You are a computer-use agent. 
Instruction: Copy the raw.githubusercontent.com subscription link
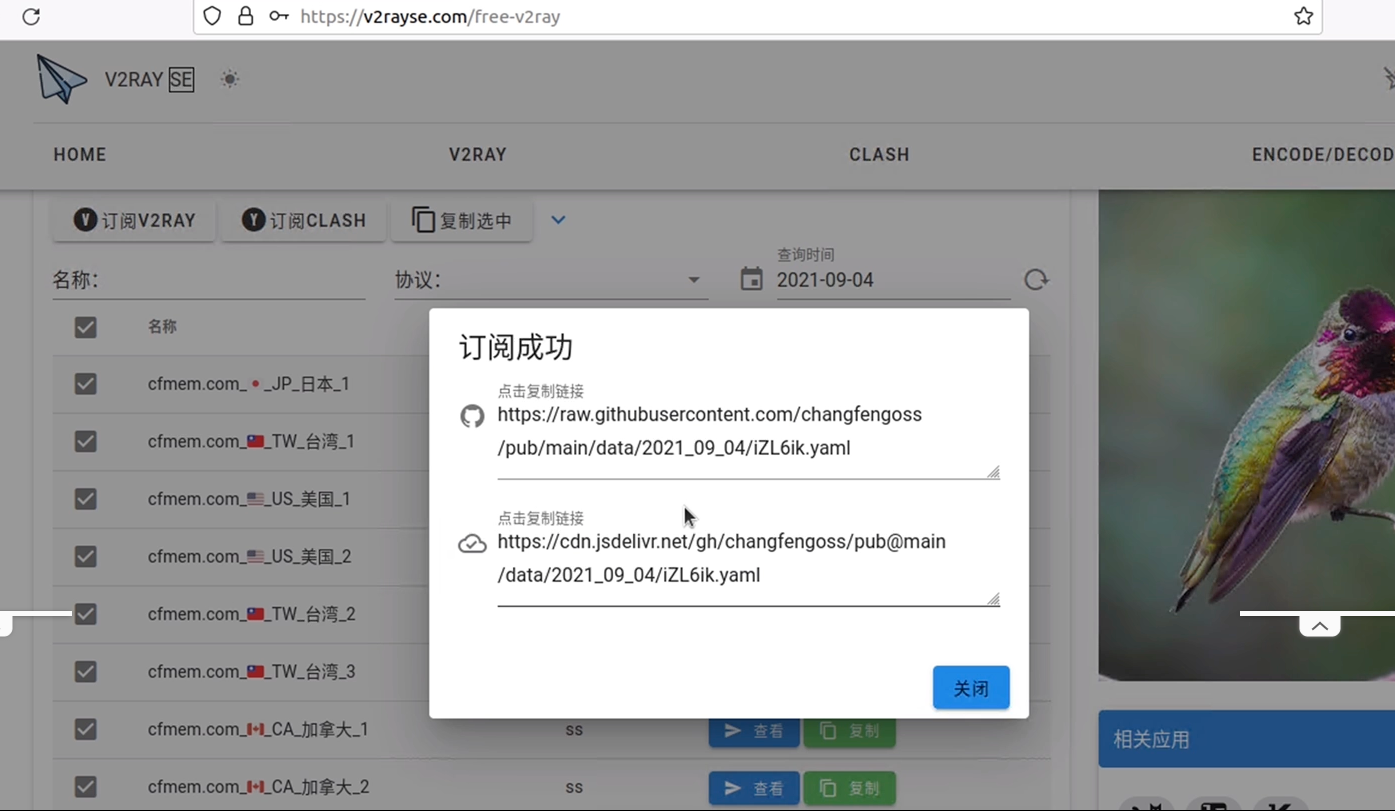pos(748,431)
